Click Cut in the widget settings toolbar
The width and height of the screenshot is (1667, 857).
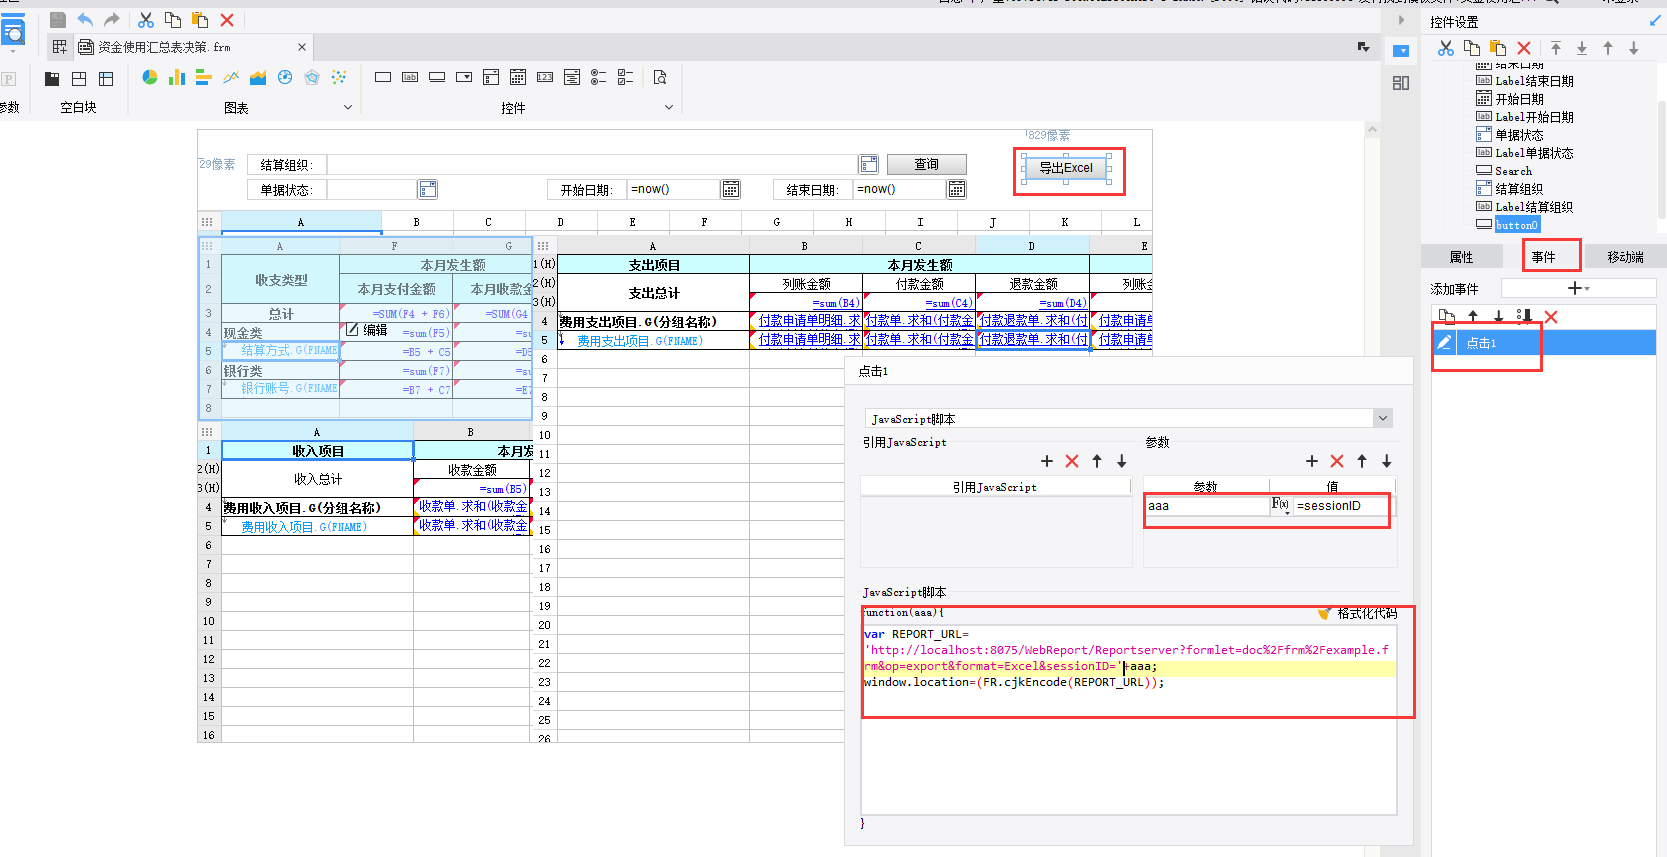point(1446,48)
